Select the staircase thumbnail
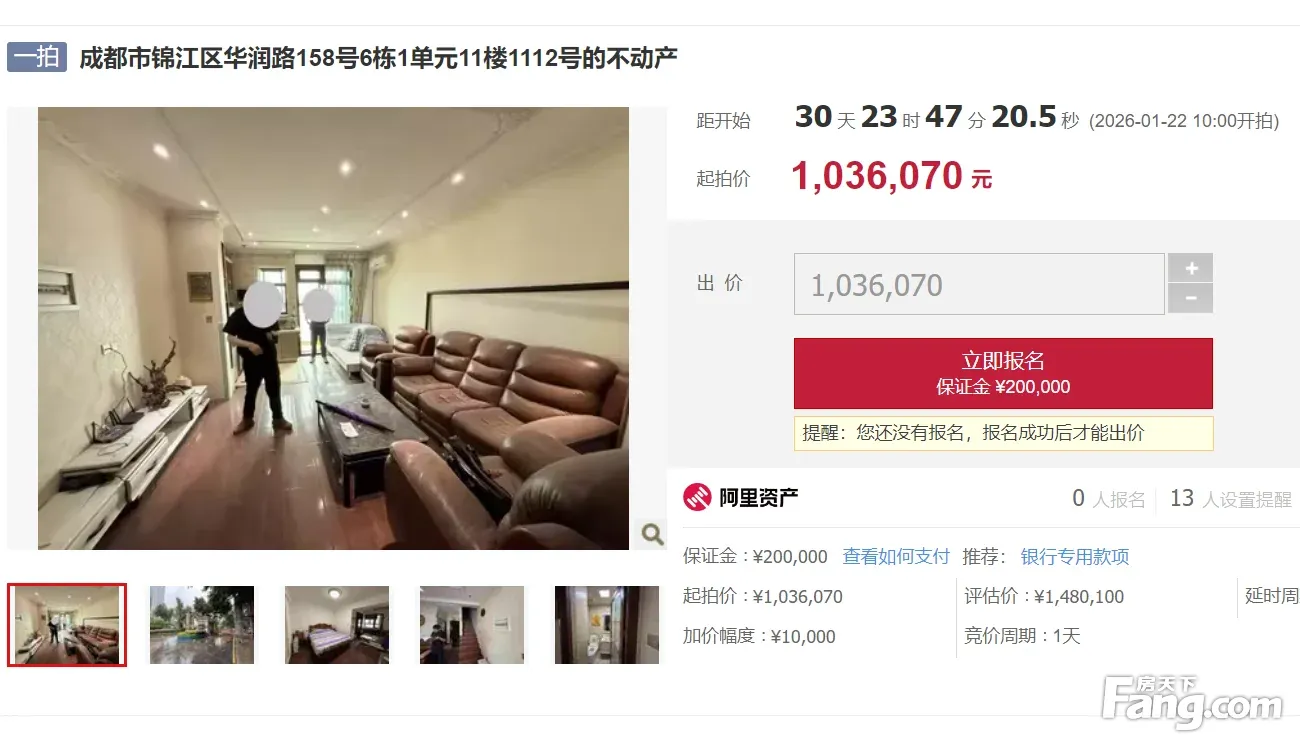1300x744 pixels. 472,625
